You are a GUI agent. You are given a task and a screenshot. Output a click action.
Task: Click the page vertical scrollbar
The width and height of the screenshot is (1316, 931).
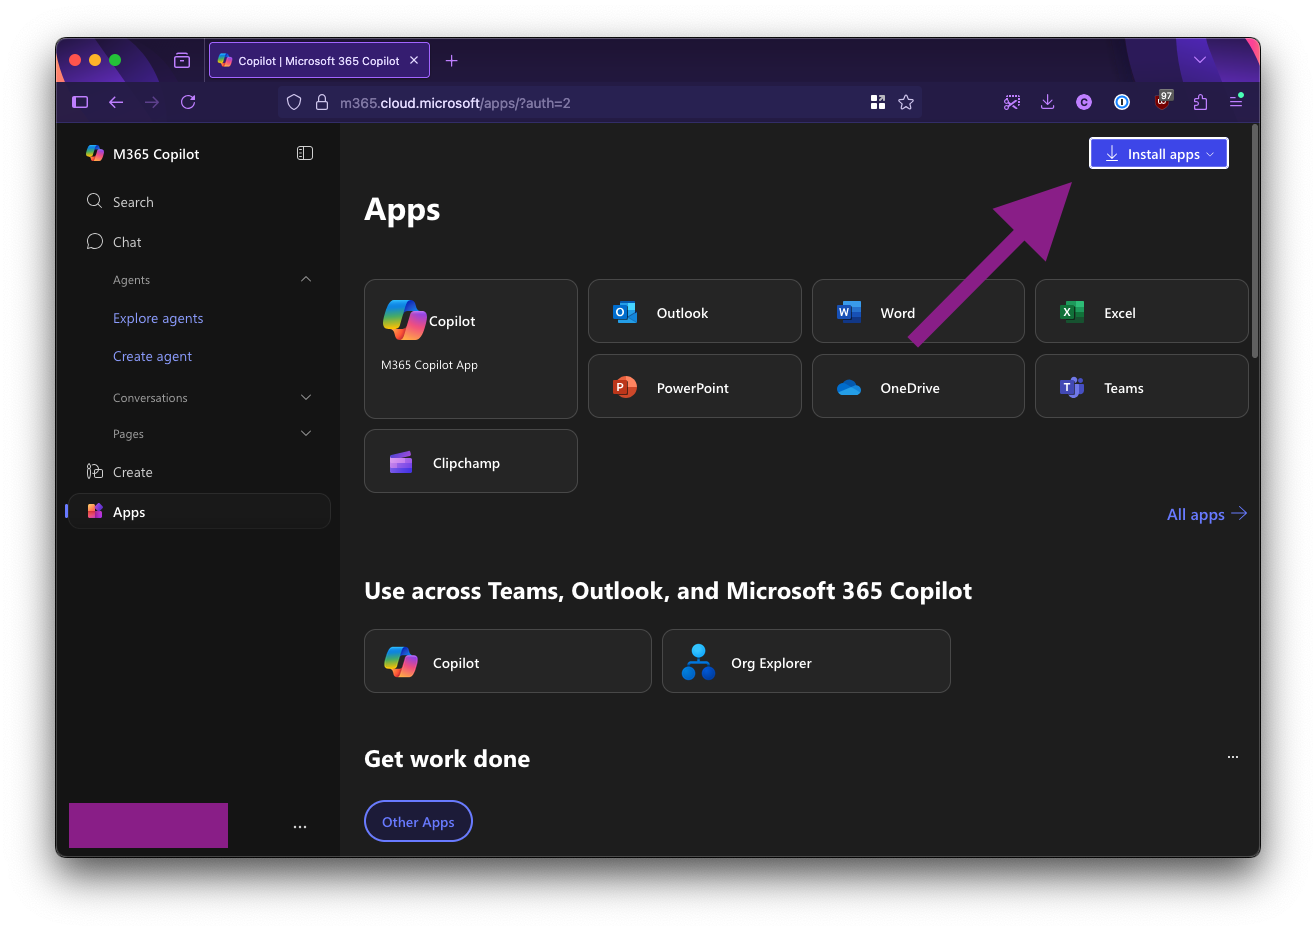(x=1254, y=240)
